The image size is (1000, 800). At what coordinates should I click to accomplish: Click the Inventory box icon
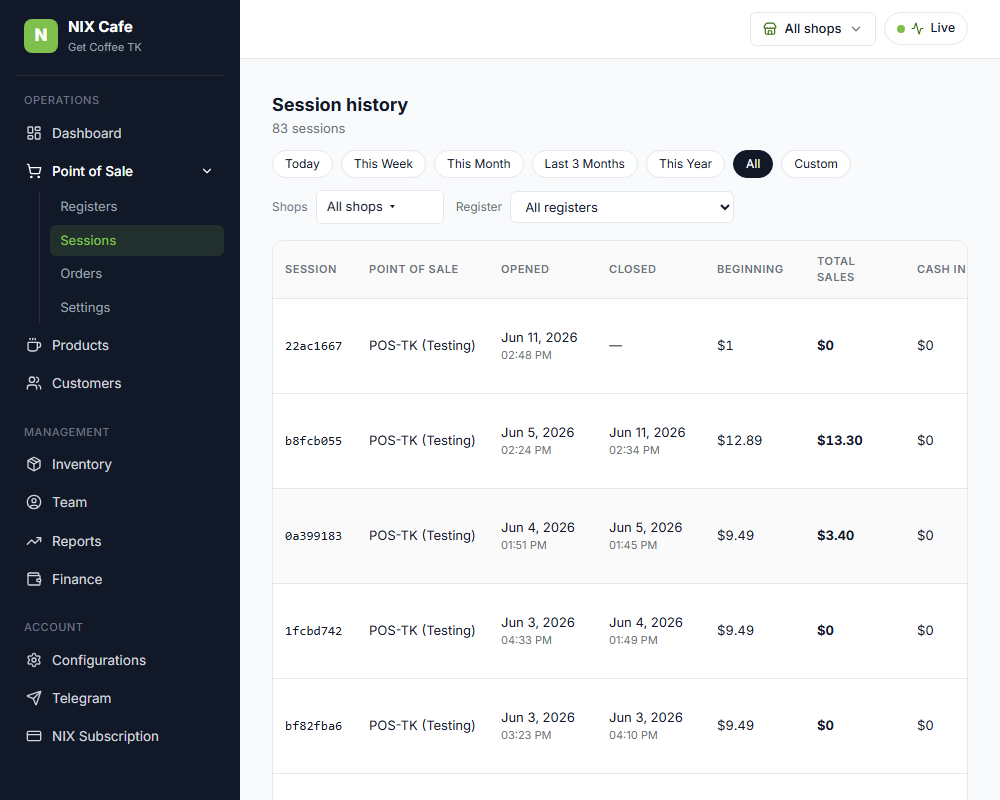point(34,464)
